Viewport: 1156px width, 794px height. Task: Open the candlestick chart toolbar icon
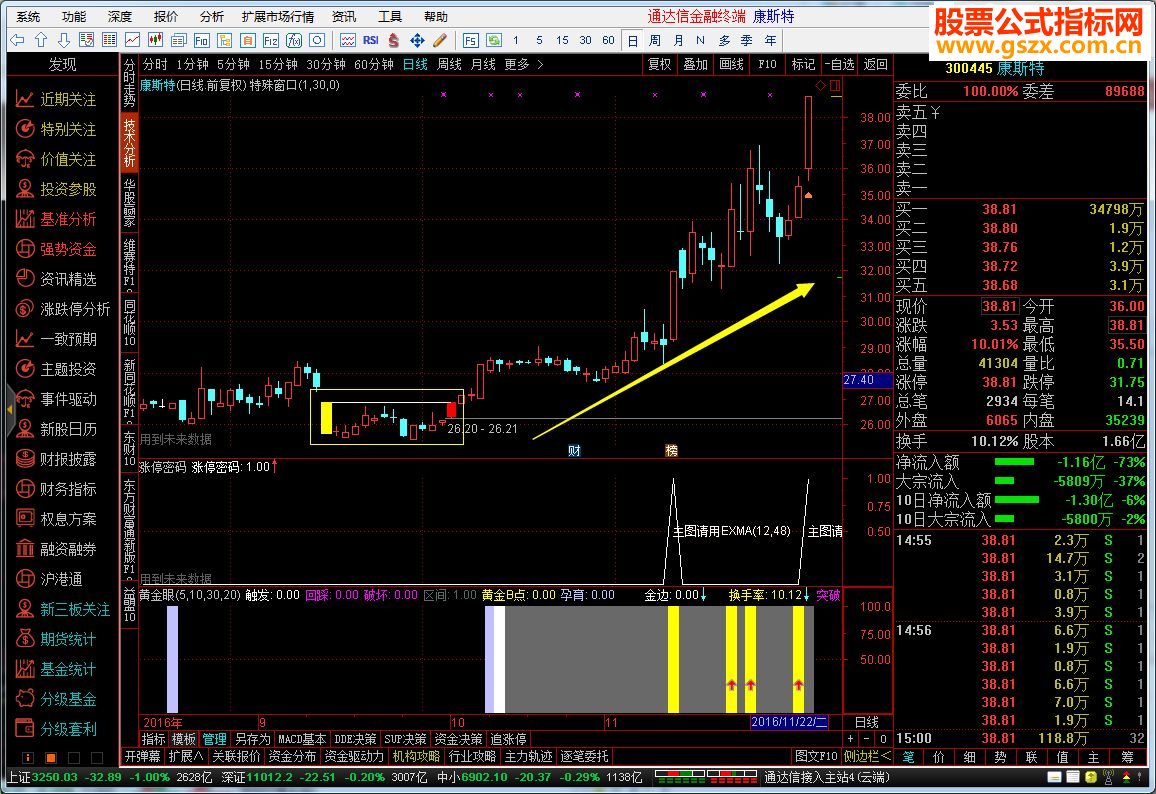coord(156,40)
